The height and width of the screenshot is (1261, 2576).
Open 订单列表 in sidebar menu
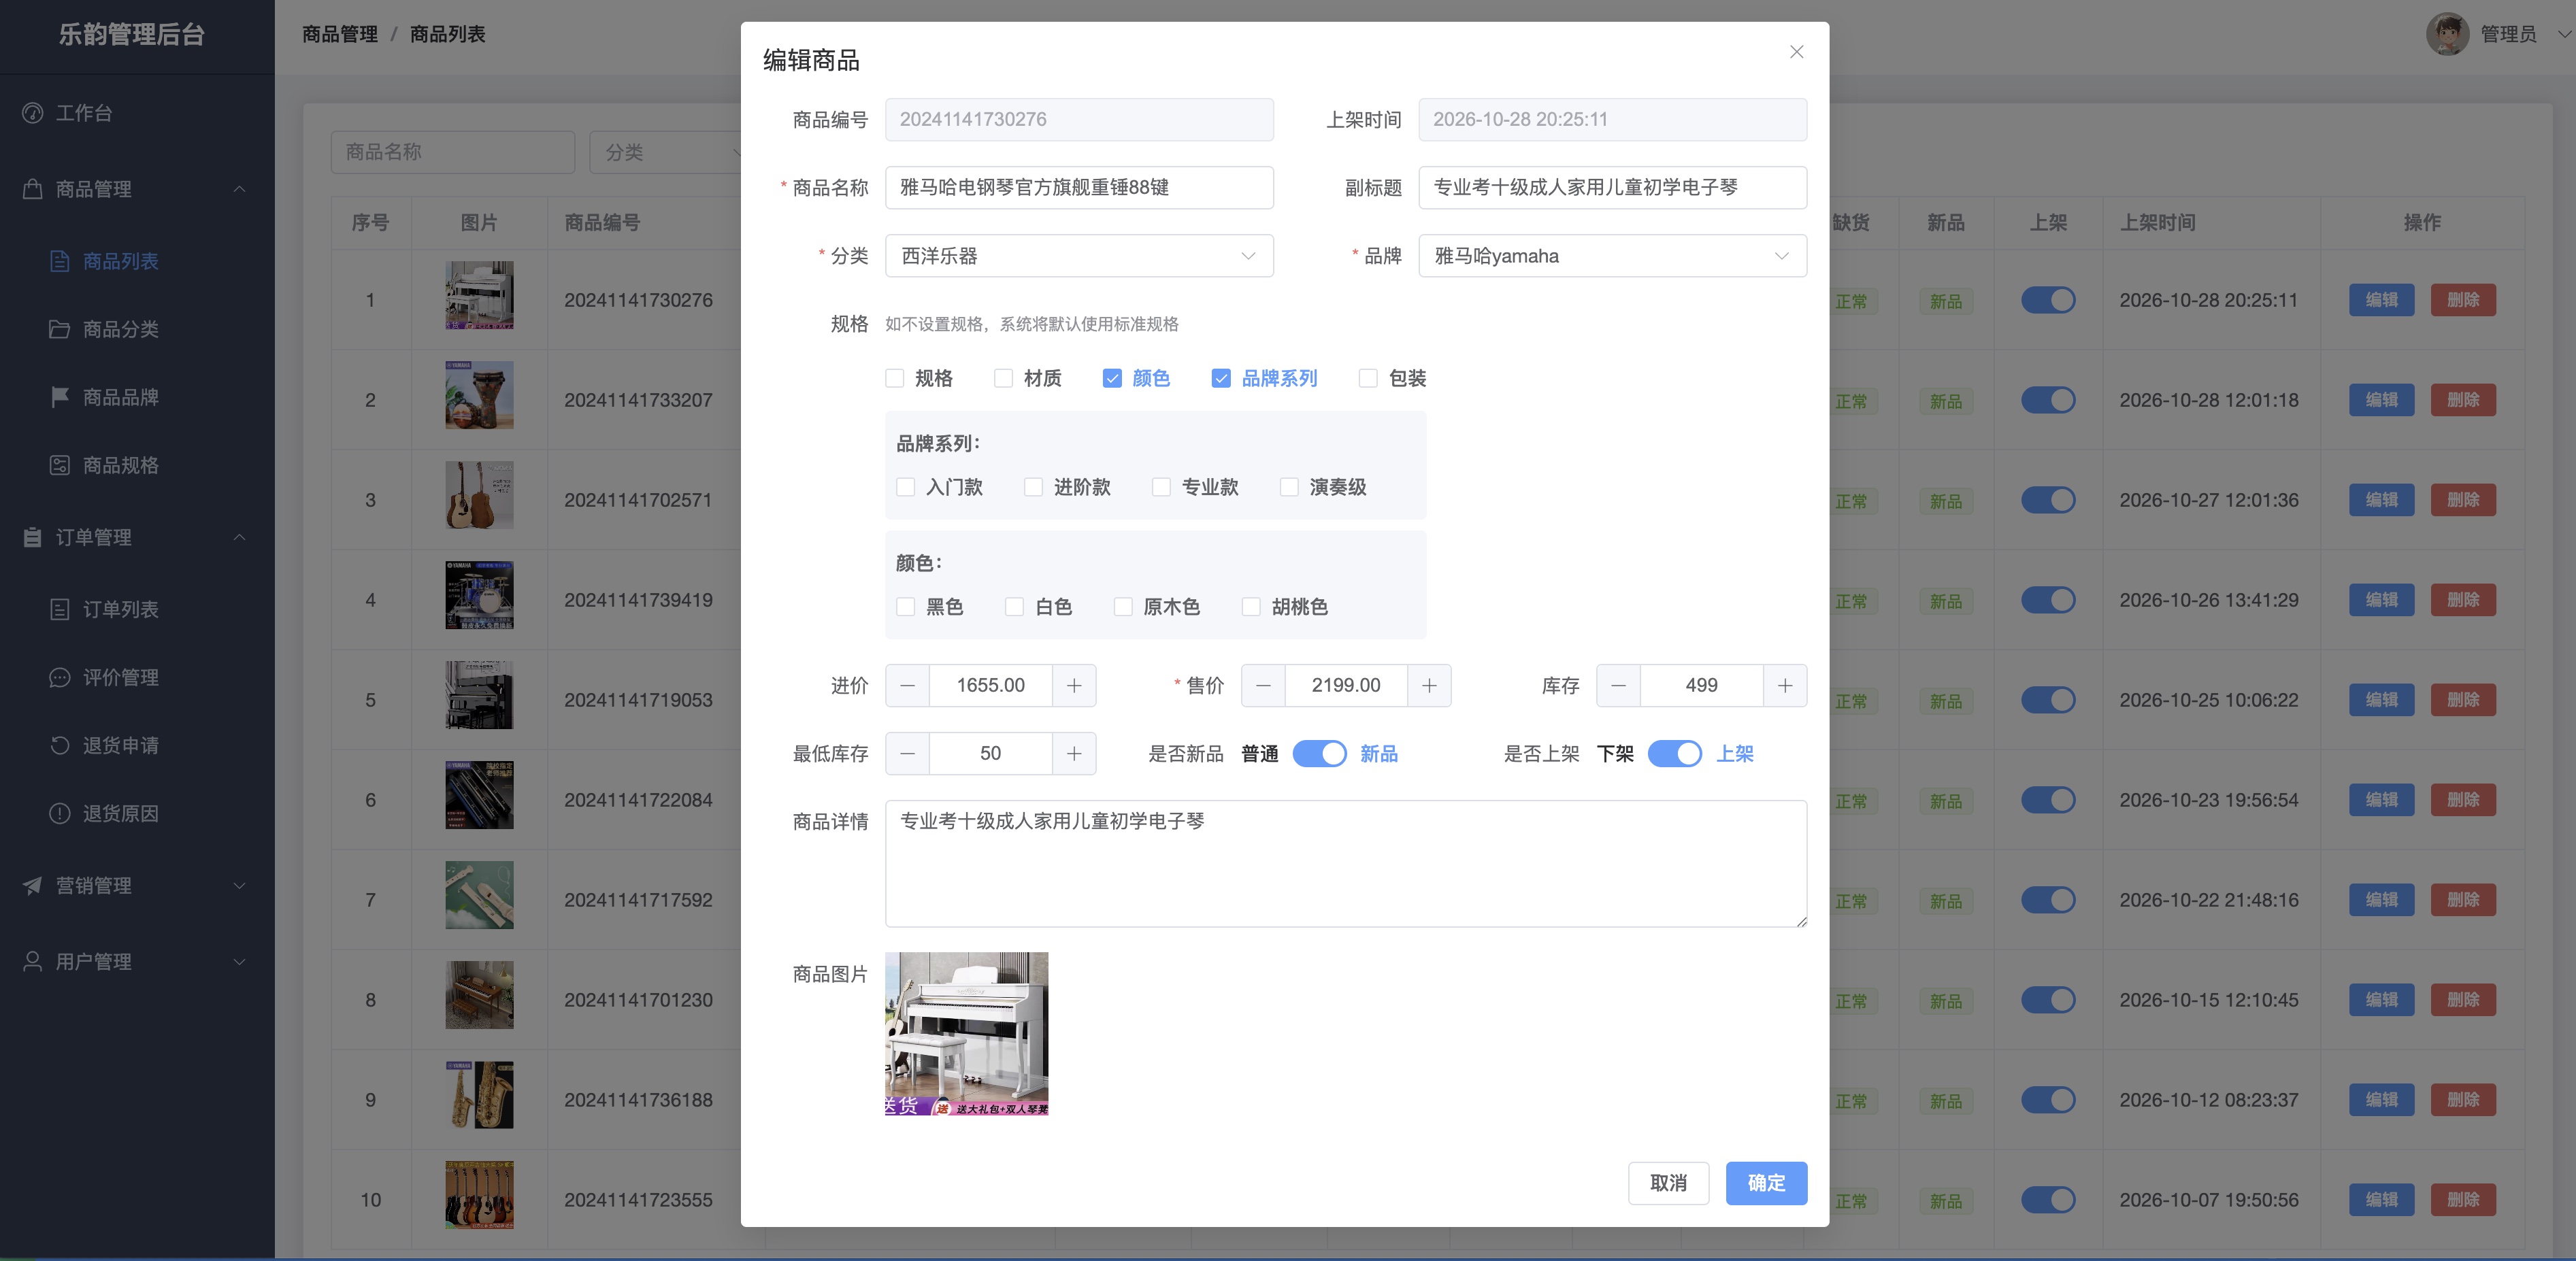pyautogui.click(x=121, y=609)
